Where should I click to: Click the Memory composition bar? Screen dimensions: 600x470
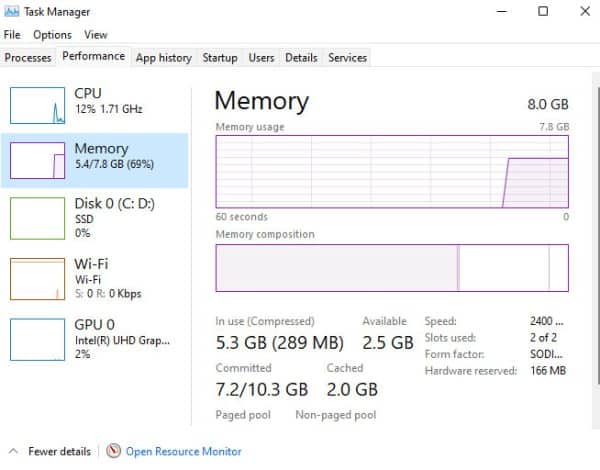click(x=391, y=268)
